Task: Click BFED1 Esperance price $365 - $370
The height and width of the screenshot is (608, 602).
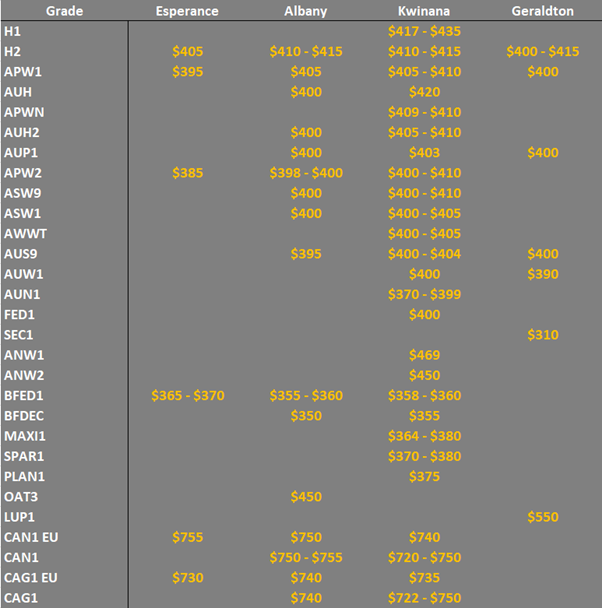Action: [x=188, y=395]
